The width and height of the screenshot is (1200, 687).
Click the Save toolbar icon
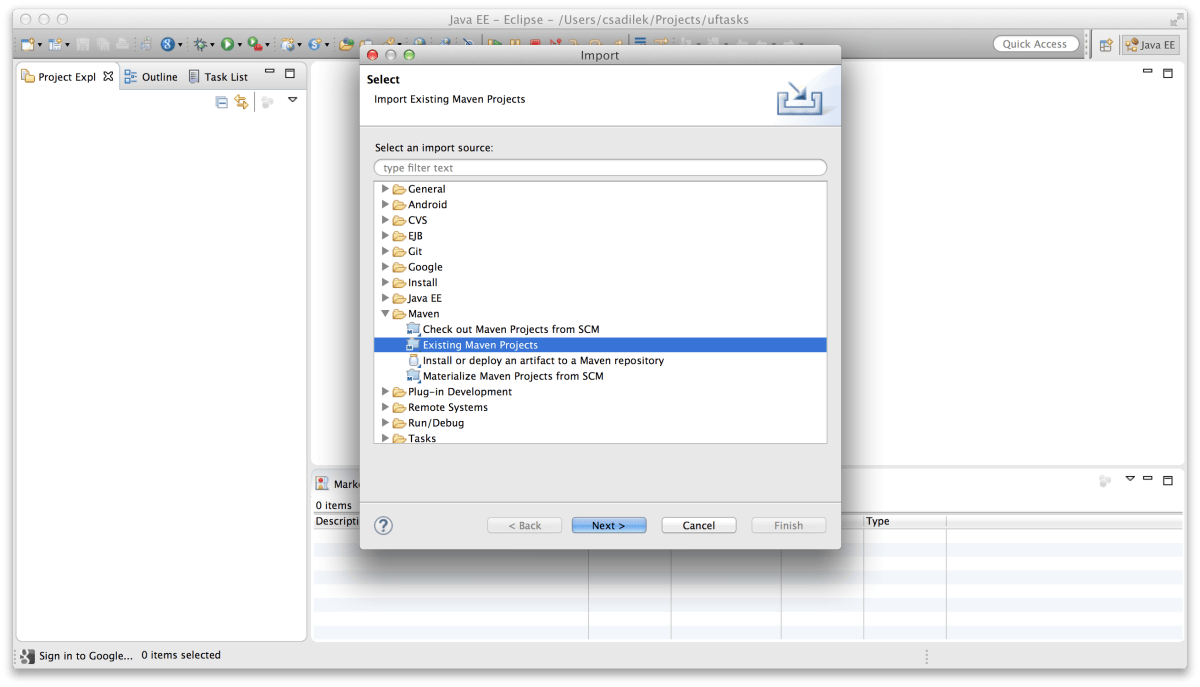coord(83,44)
